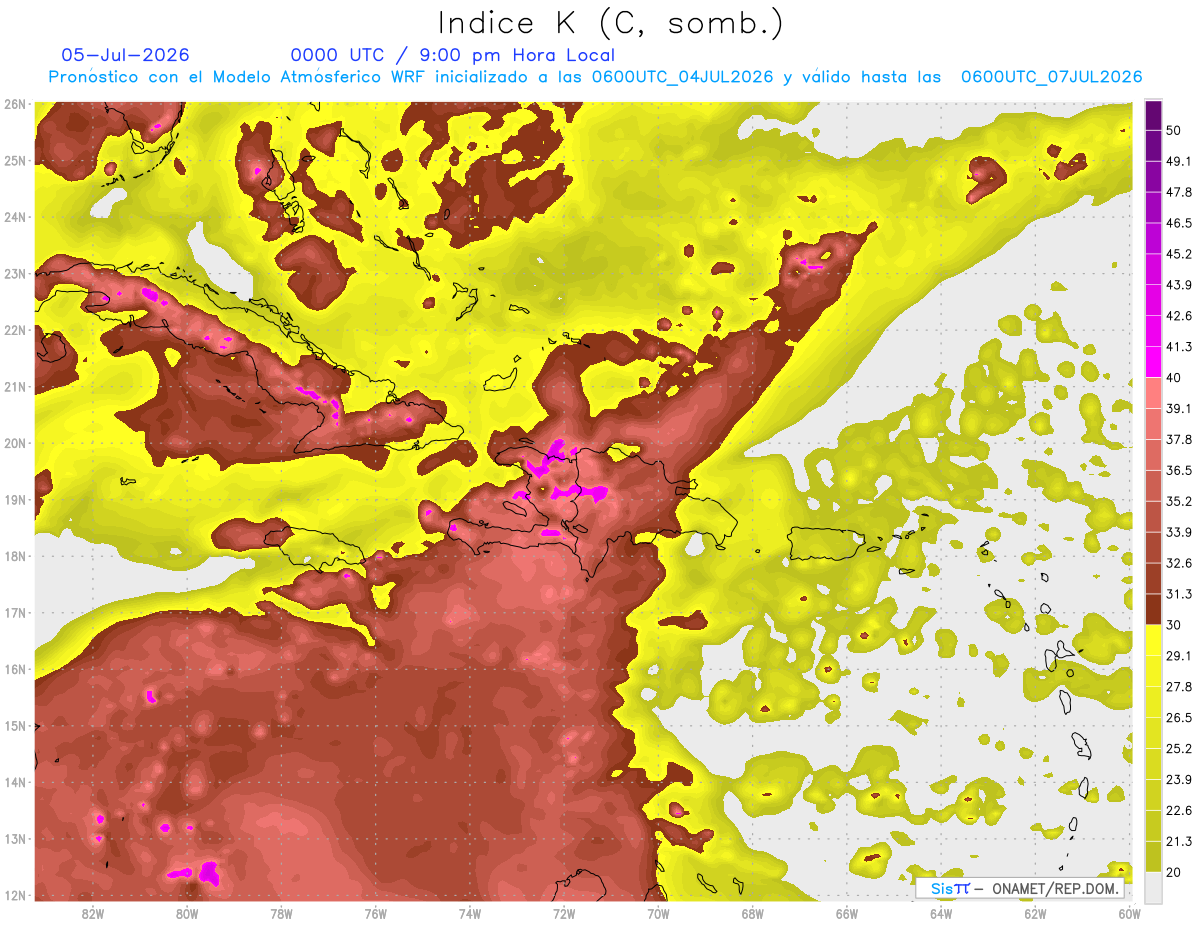Screen dimensions: 1200x927
Task: Click the '12N' latitude axis label
Action: click(x=14, y=895)
